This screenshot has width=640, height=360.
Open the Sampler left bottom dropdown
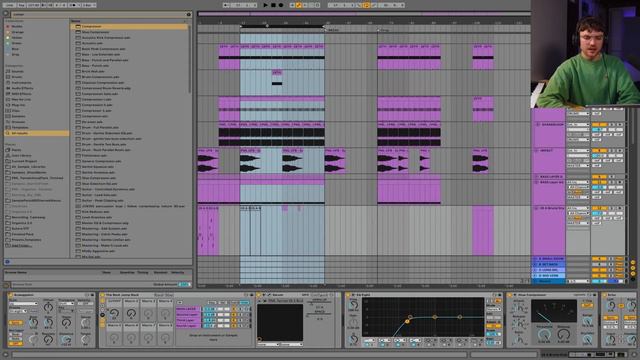(x=268, y=344)
